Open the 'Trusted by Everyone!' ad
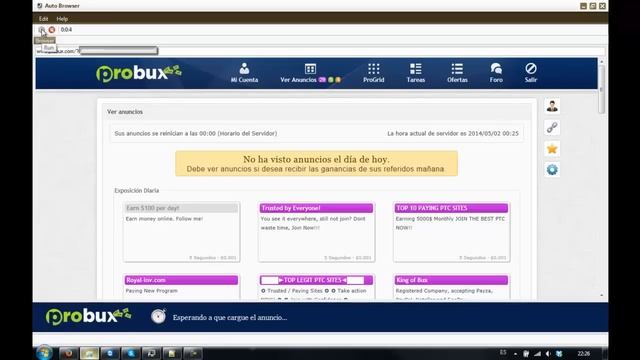This screenshot has width=640, height=360. 316,232
